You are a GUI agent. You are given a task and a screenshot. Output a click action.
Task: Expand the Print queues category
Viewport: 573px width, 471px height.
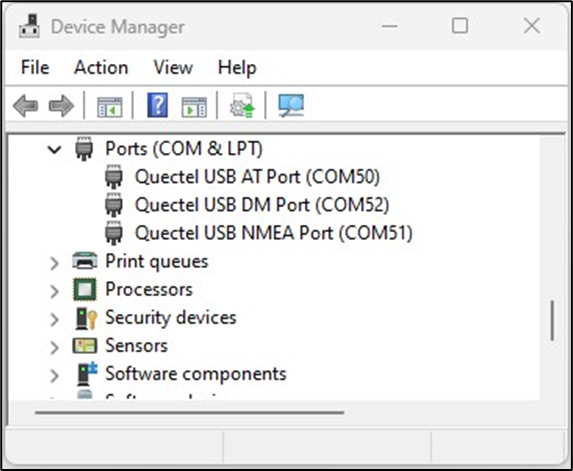tap(54, 263)
